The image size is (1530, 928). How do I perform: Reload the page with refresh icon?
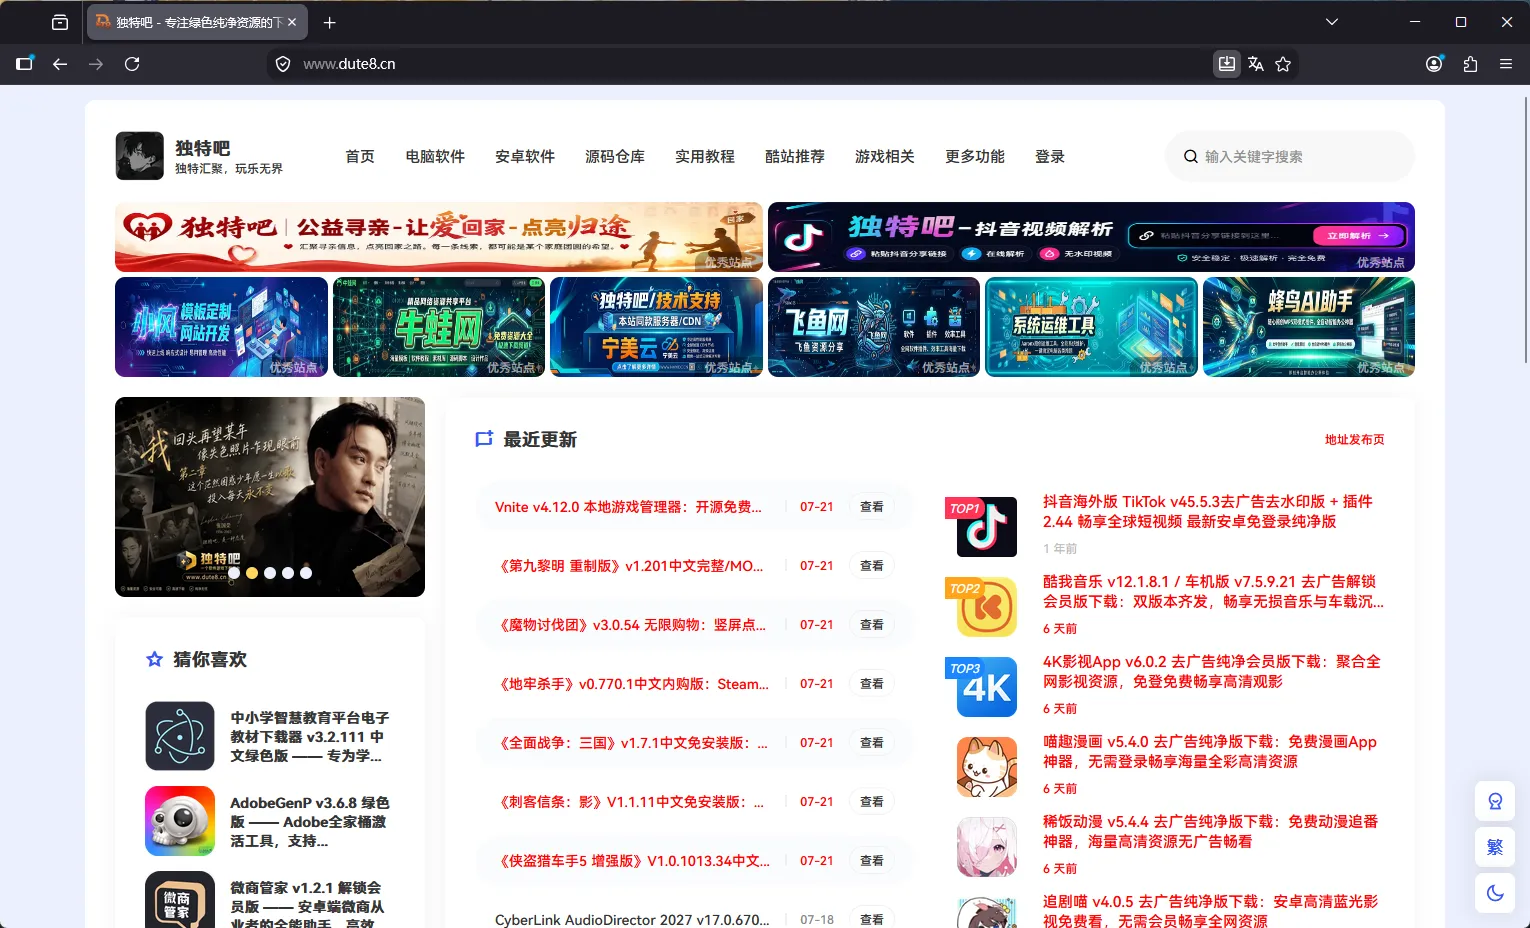pos(132,64)
